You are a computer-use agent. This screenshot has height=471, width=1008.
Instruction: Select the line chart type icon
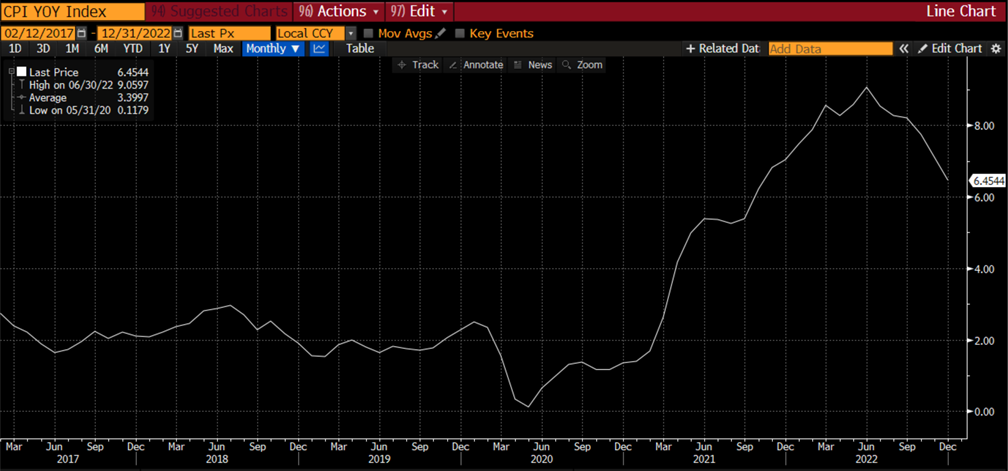pyautogui.click(x=319, y=48)
